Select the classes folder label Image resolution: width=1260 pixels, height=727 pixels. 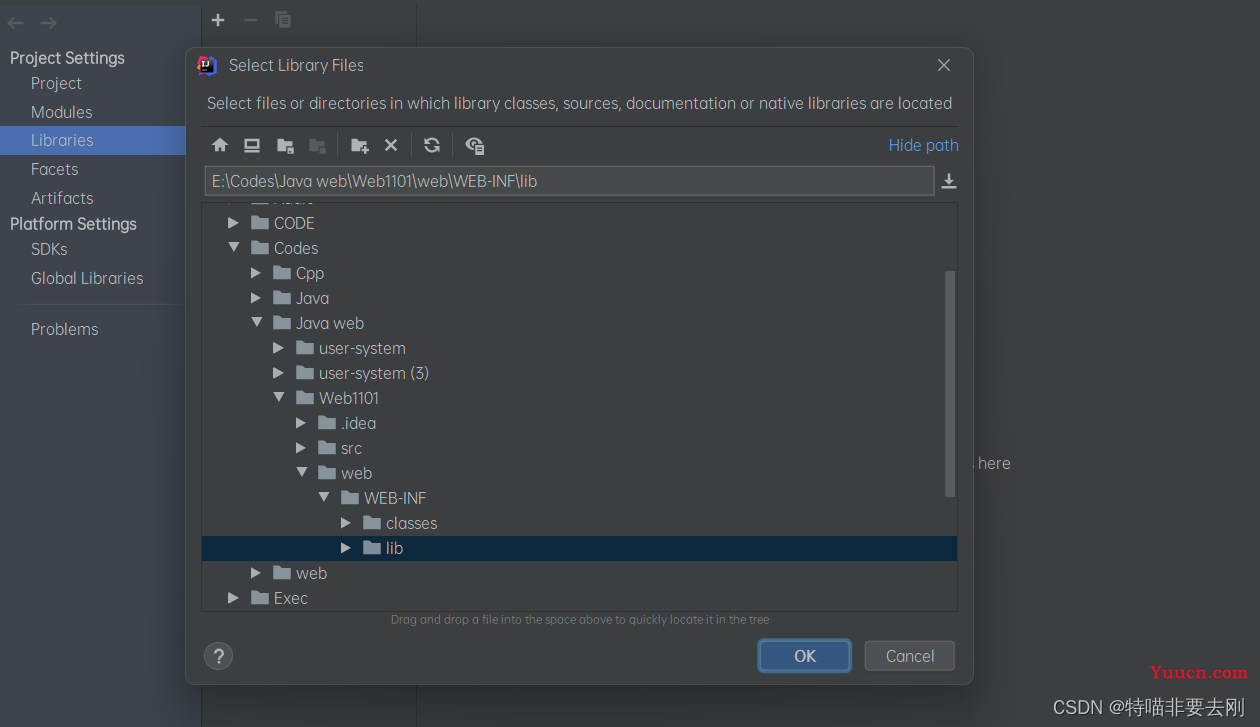tap(411, 523)
